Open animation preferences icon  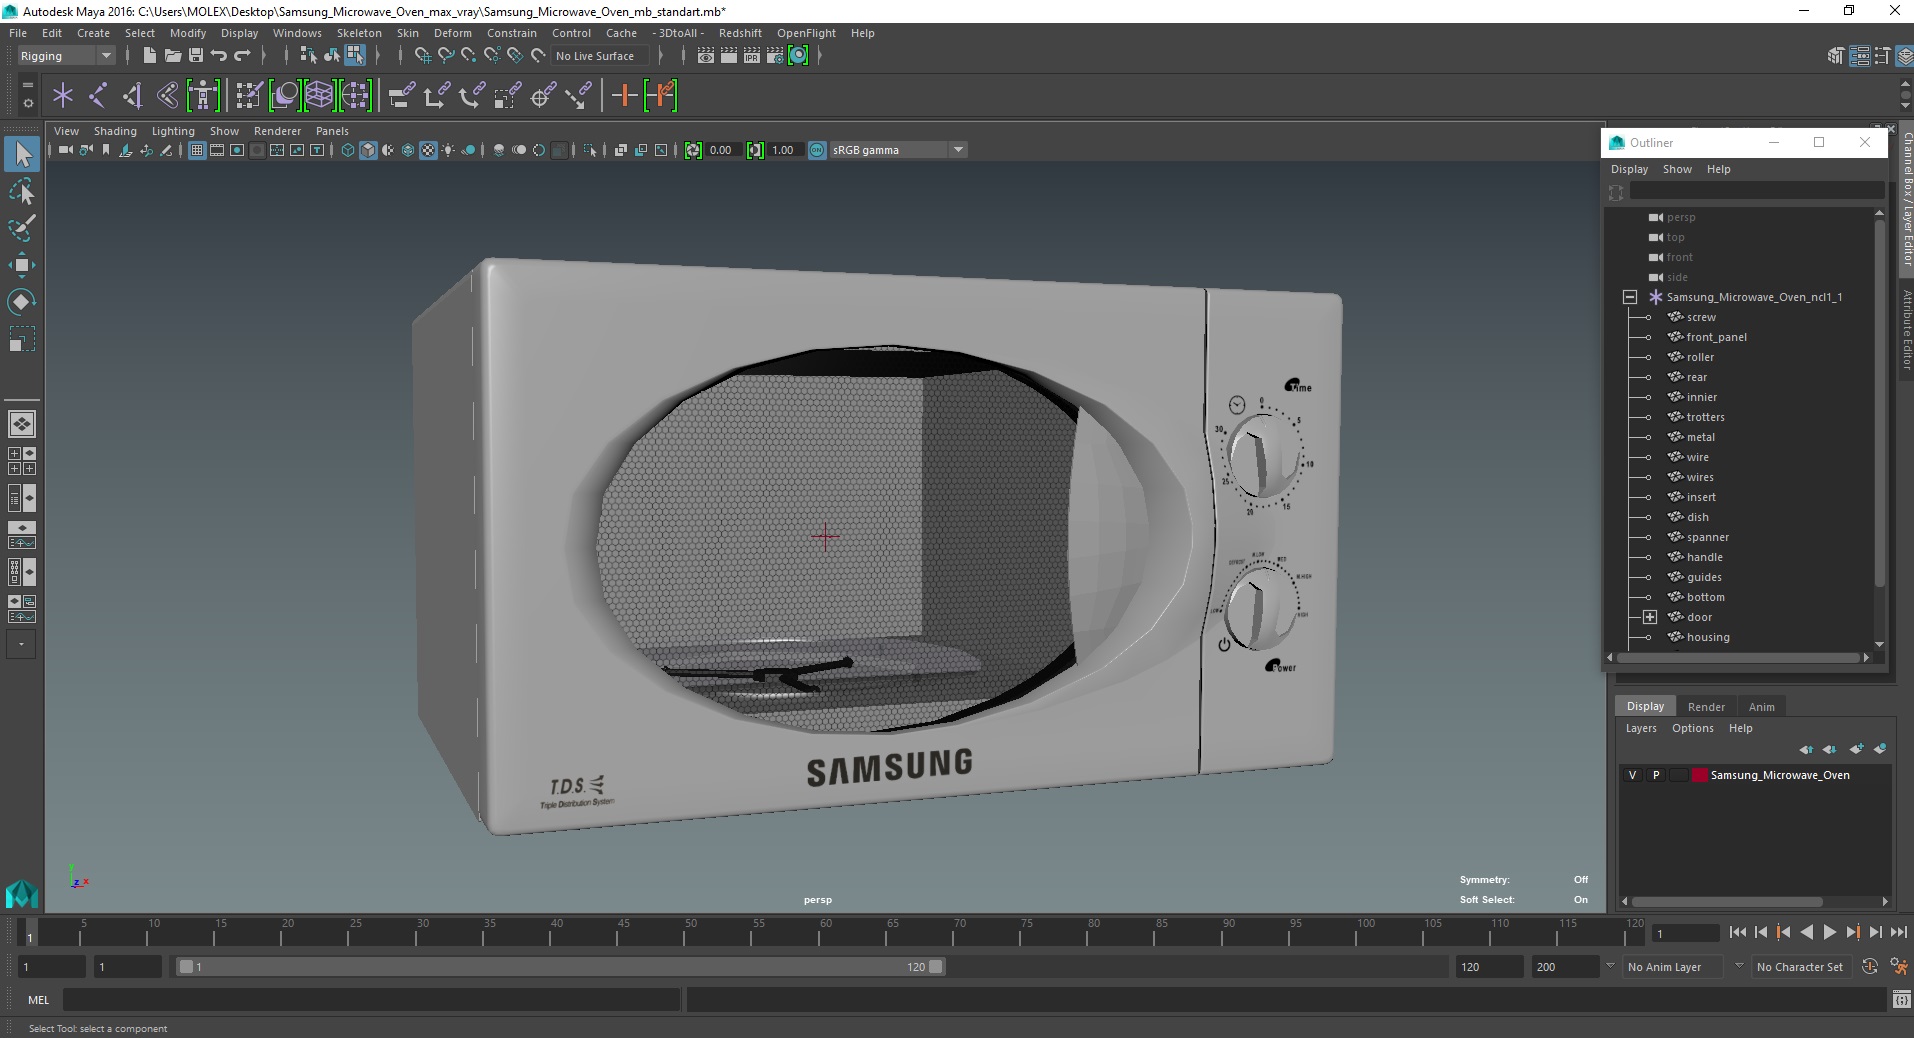[1898, 967]
